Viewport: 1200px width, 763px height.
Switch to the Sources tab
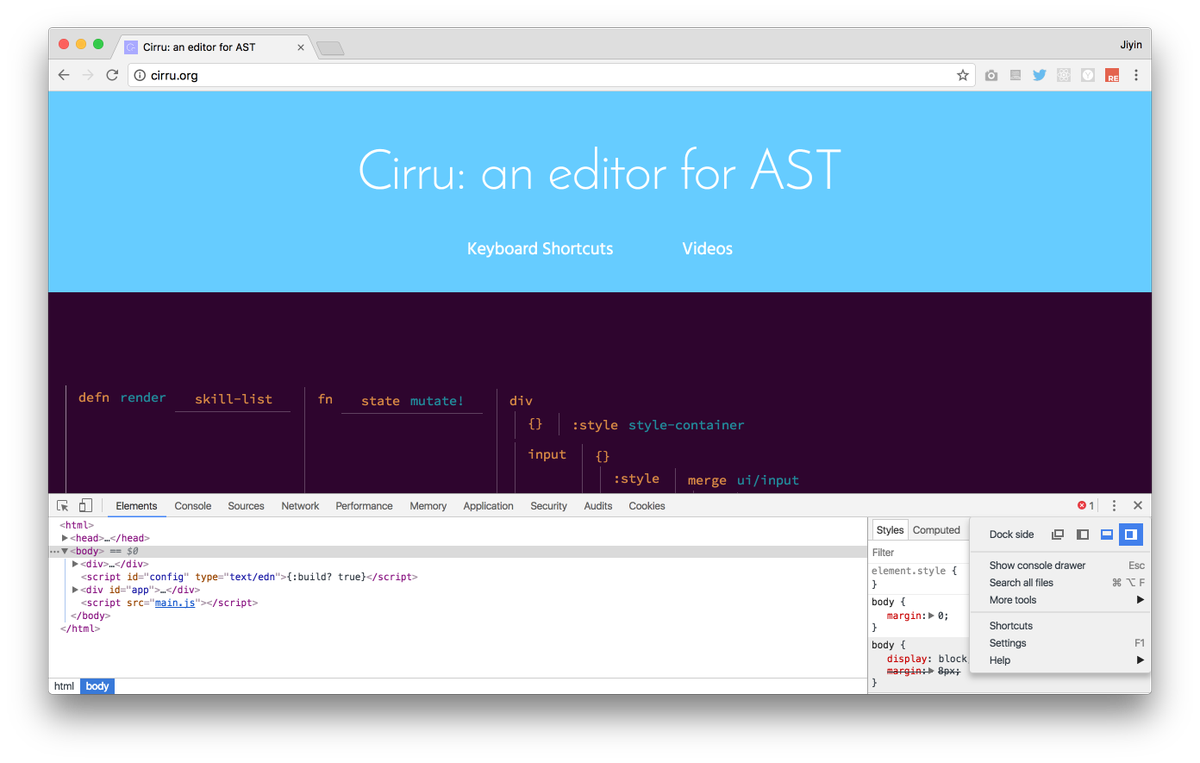(x=246, y=506)
